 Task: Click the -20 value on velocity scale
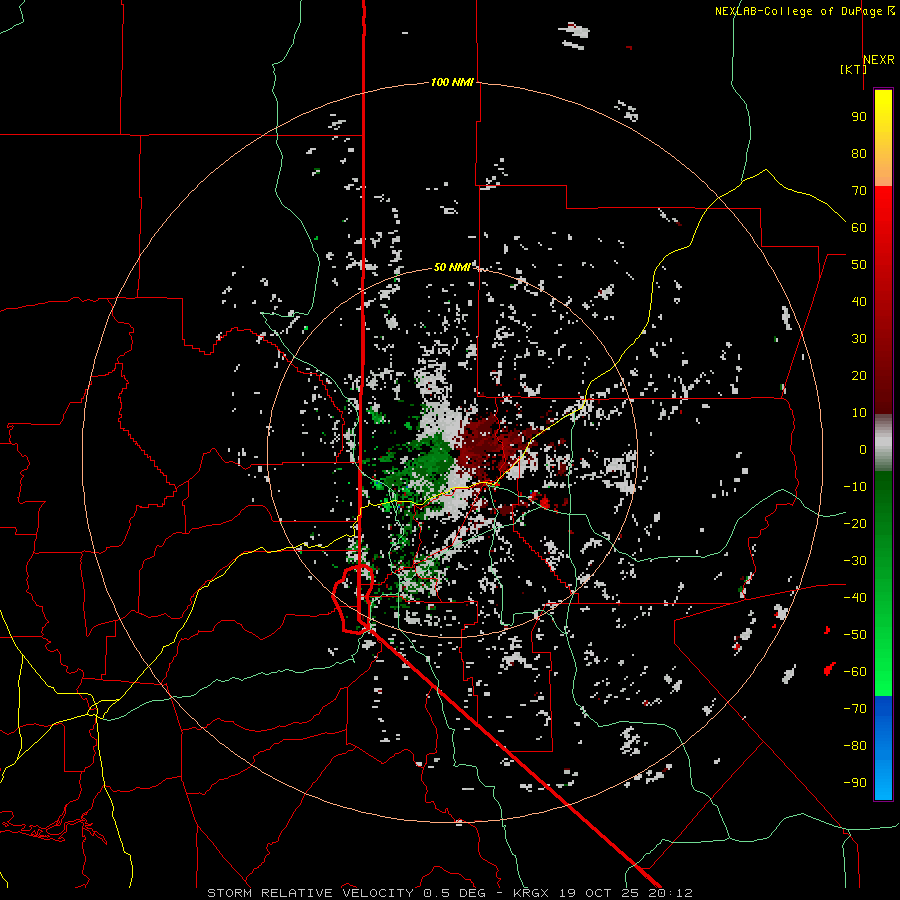tap(855, 524)
